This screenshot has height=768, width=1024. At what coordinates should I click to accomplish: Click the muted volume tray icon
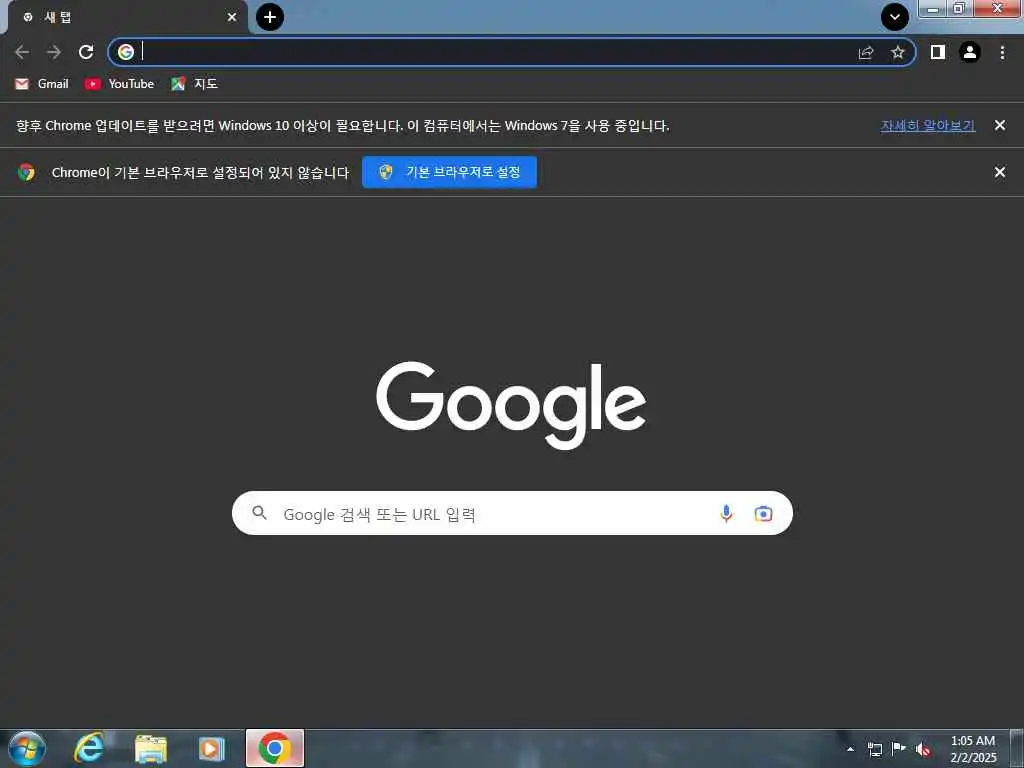[923, 749]
